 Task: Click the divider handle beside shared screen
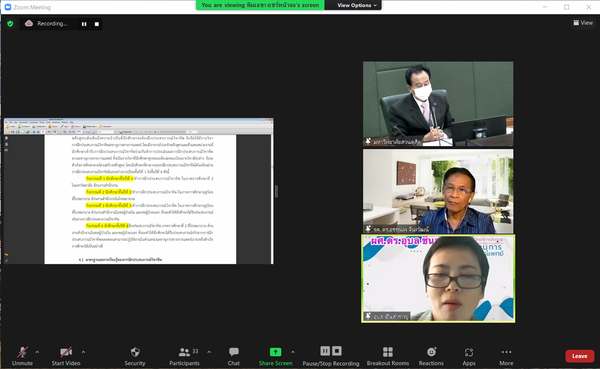(x=276, y=191)
